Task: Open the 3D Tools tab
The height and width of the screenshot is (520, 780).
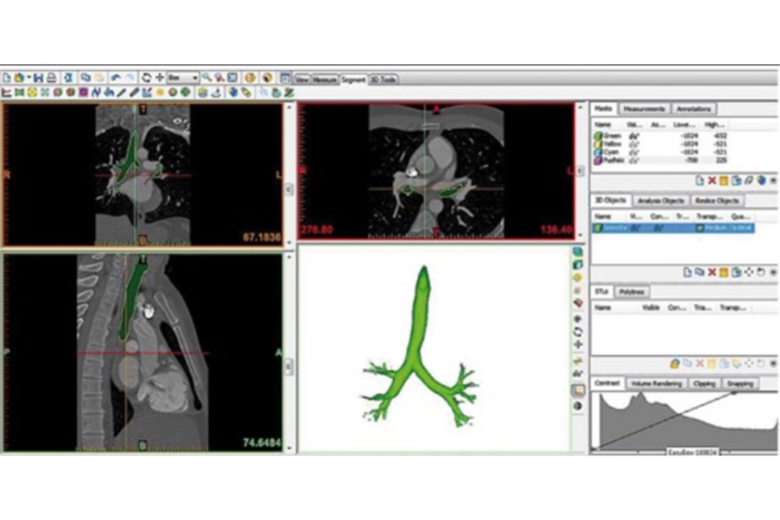Action: click(383, 80)
